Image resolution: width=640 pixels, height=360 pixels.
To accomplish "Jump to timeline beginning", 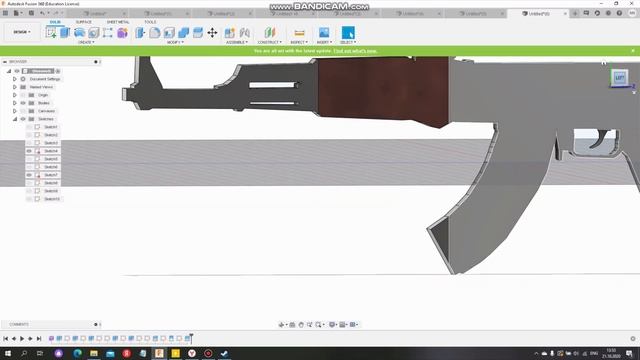I will pos(5,338).
